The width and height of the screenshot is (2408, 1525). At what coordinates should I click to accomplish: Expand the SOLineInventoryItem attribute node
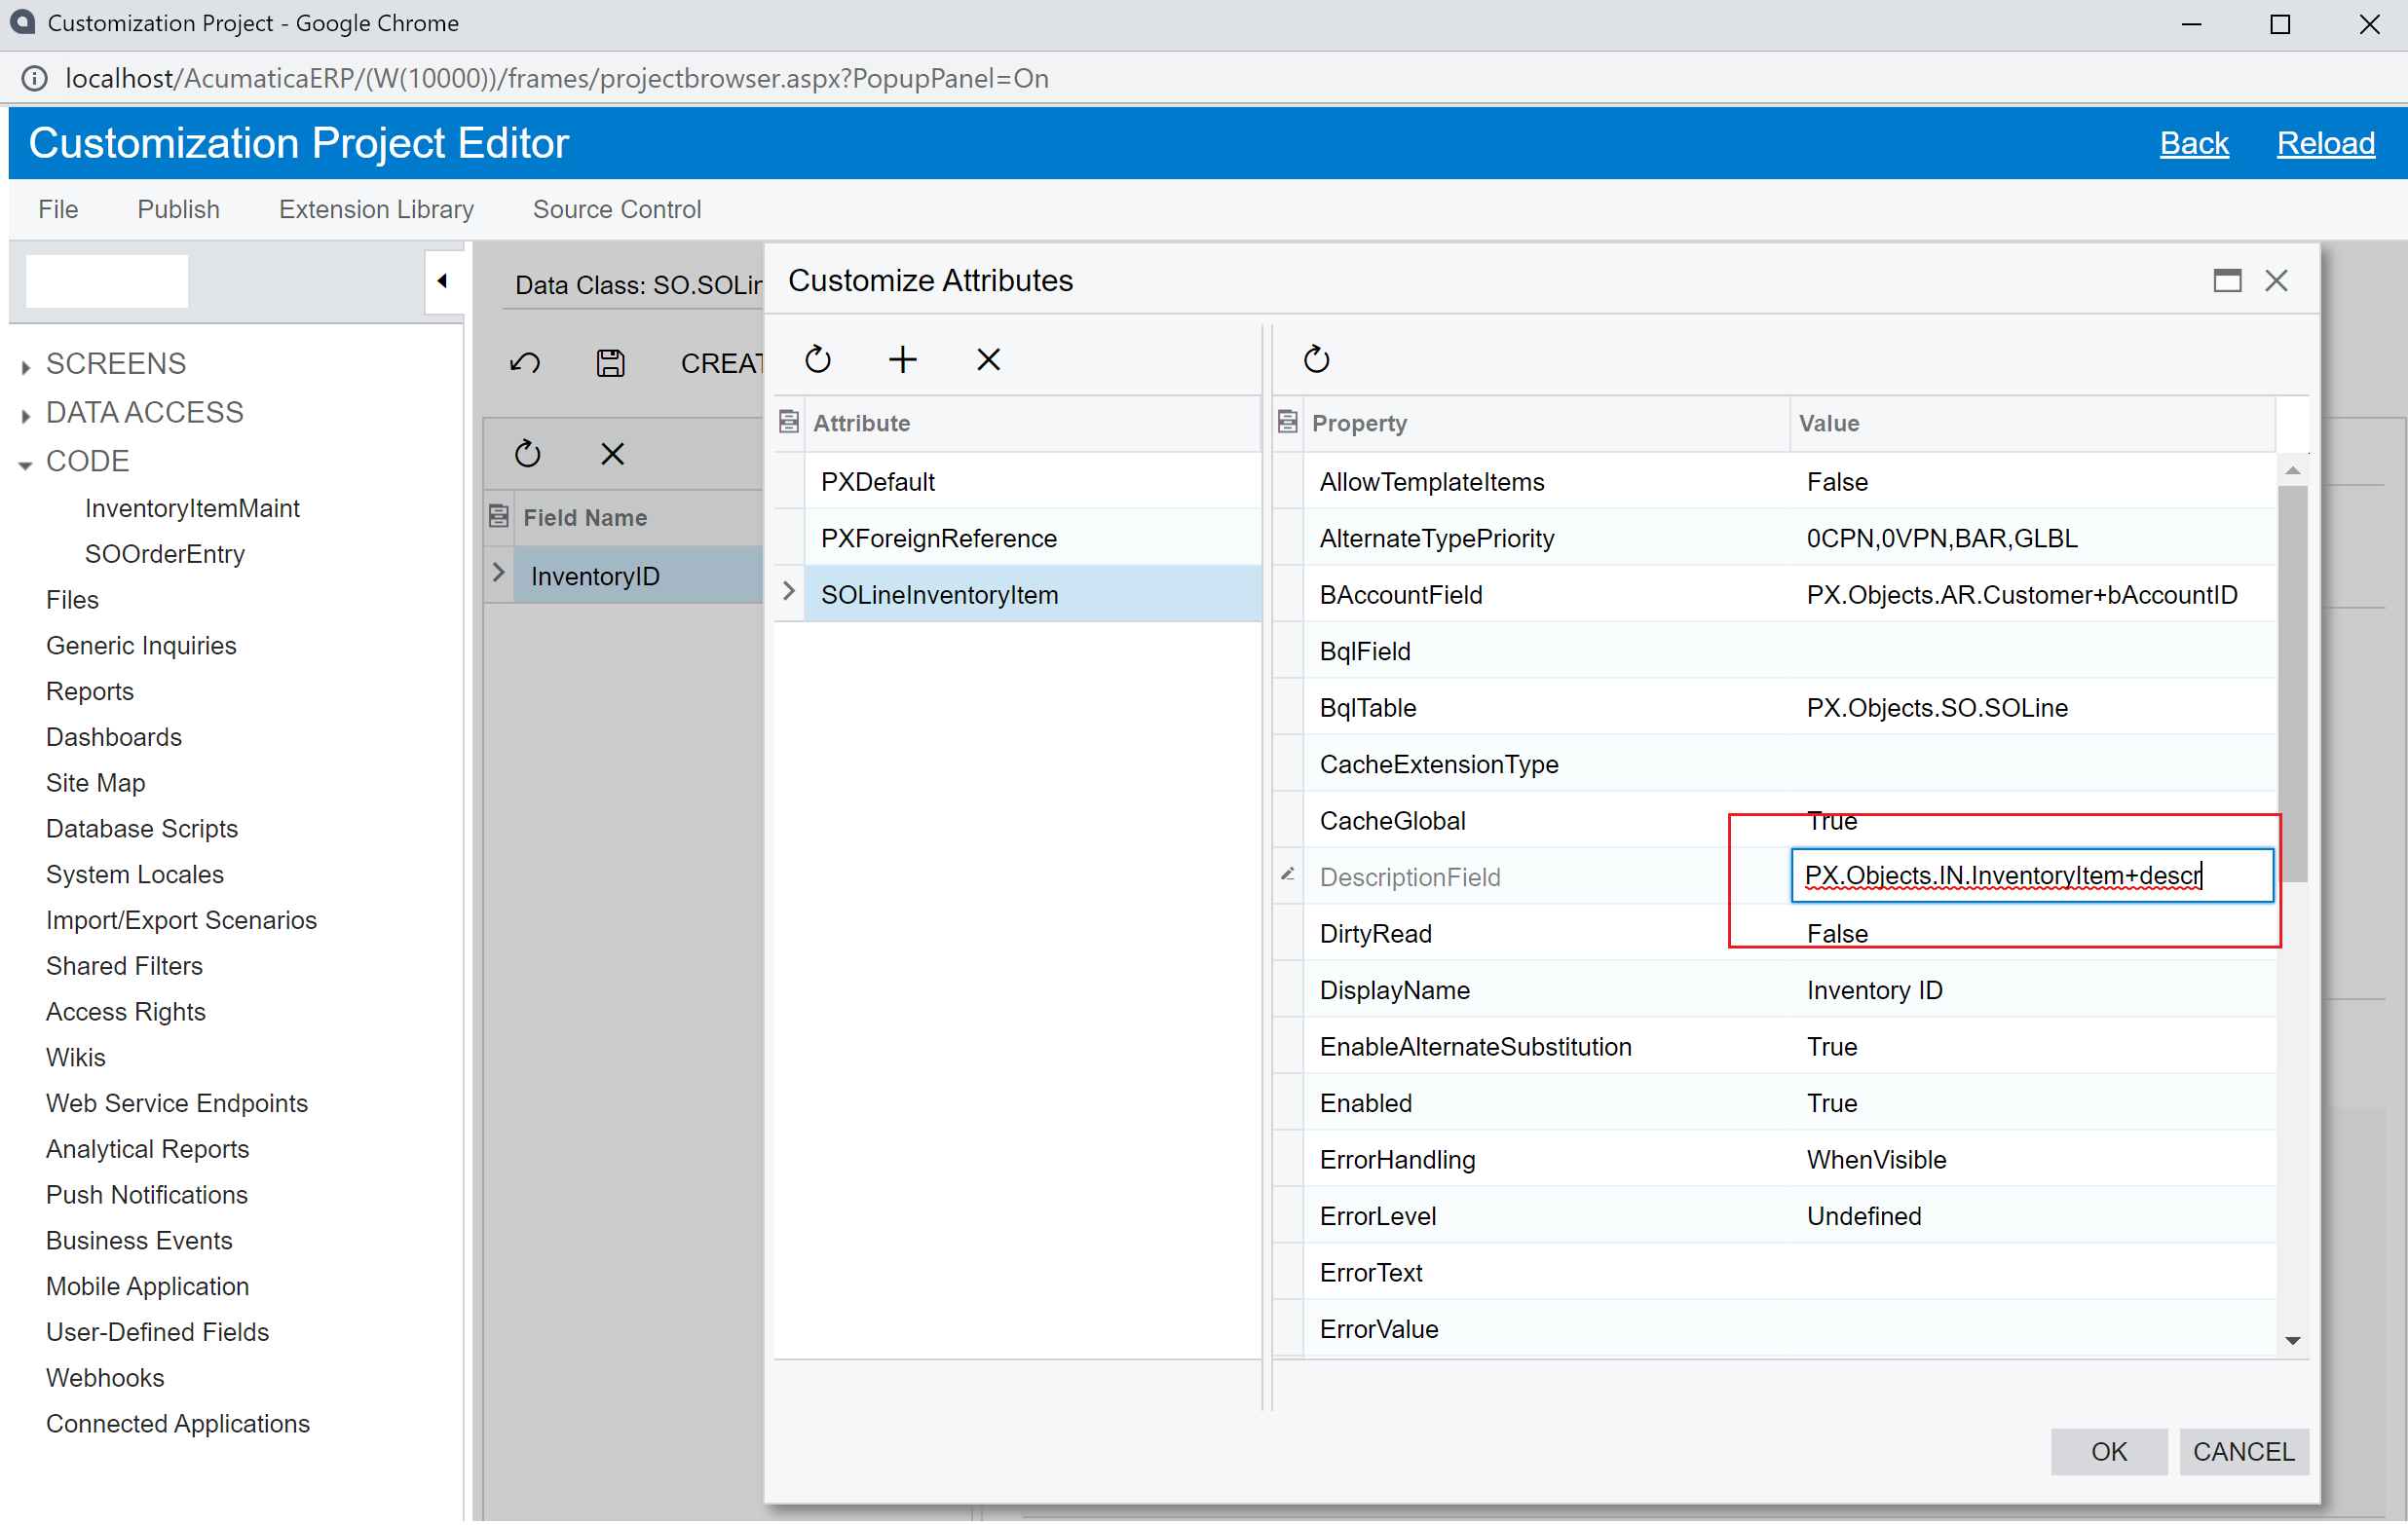pos(788,595)
